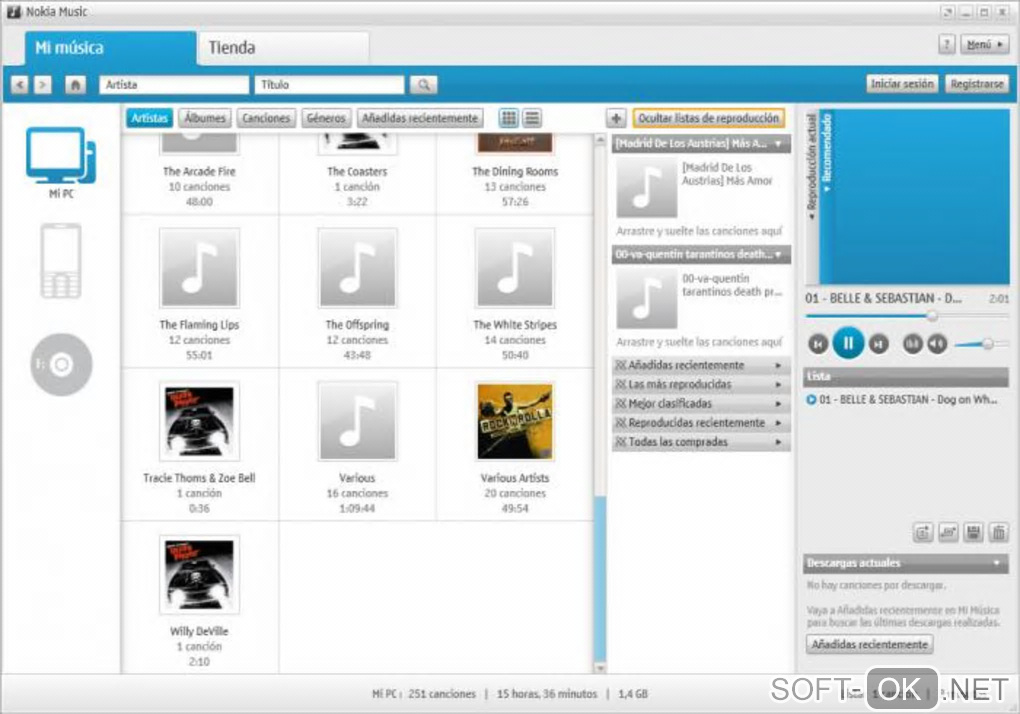The height and width of the screenshot is (714, 1020).
Task: Select the Mi PC computer source icon
Action: [x=61, y=156]
